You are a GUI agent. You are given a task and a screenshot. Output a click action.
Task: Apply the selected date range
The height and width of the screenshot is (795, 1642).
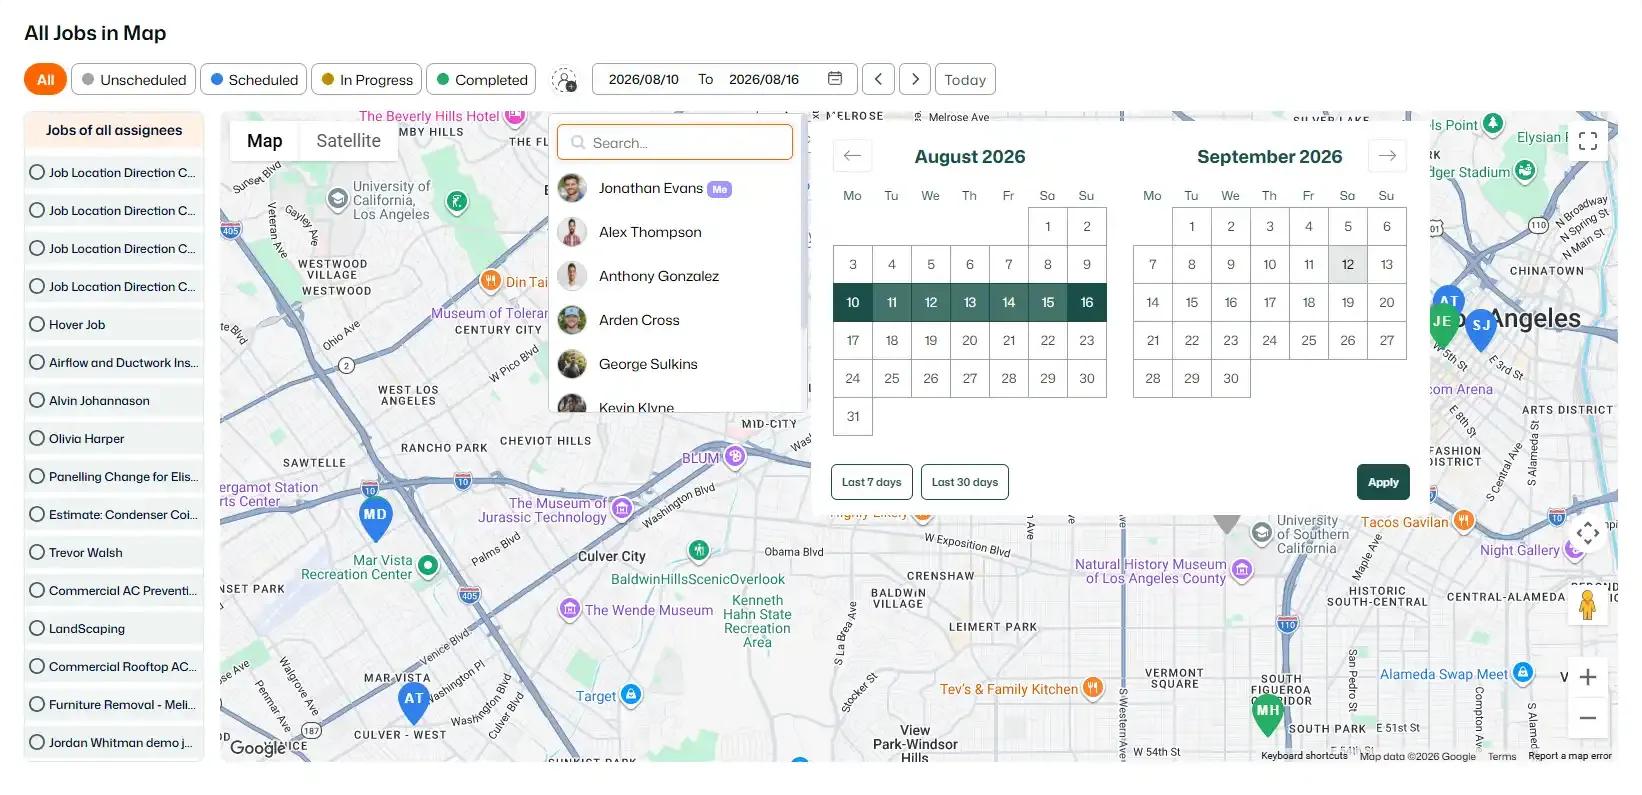point(1383,482)
